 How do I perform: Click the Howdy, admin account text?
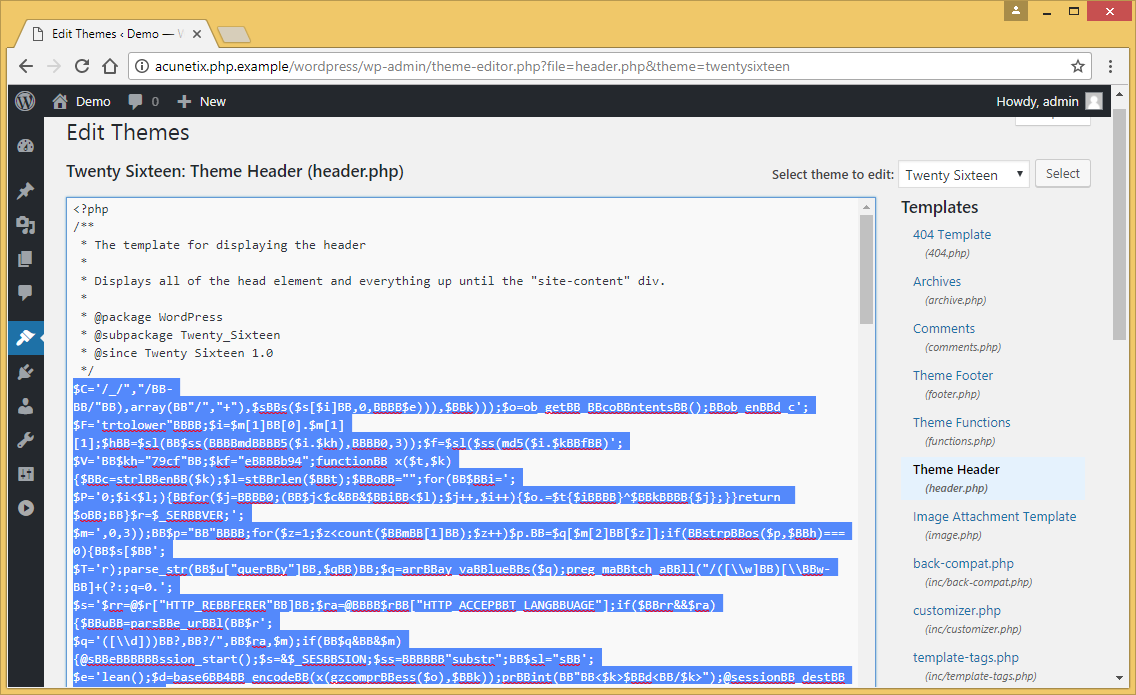click(x=1037, y=101)
